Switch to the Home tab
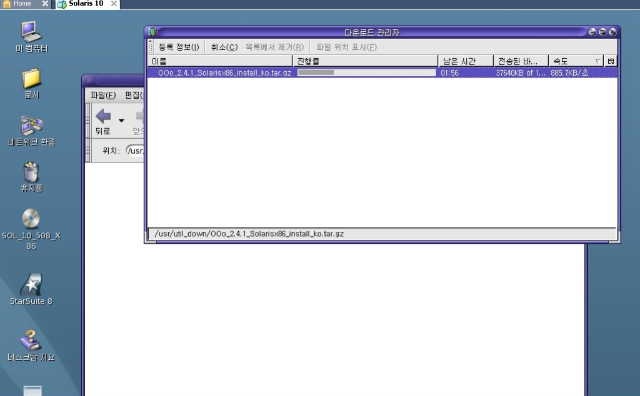640x396 pixels. [23, 4]
